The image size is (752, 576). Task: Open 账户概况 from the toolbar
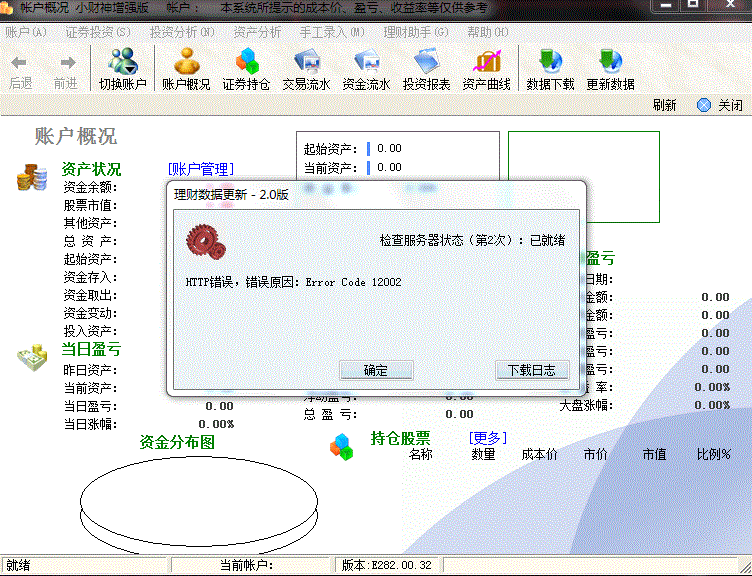pos(186,69)
